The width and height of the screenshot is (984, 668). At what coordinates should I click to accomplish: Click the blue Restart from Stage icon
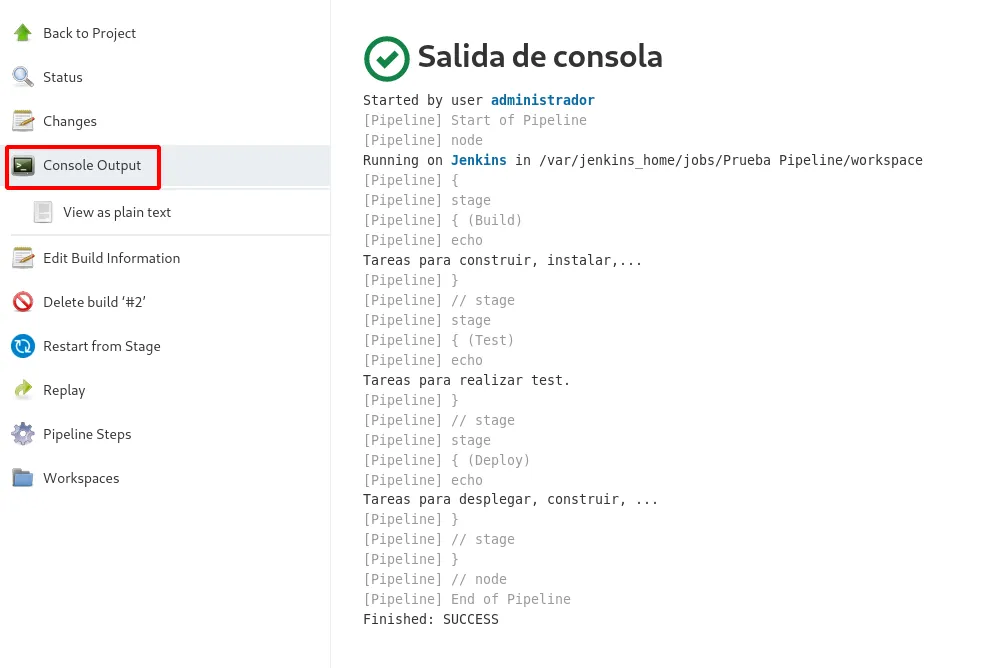[23, 346]
